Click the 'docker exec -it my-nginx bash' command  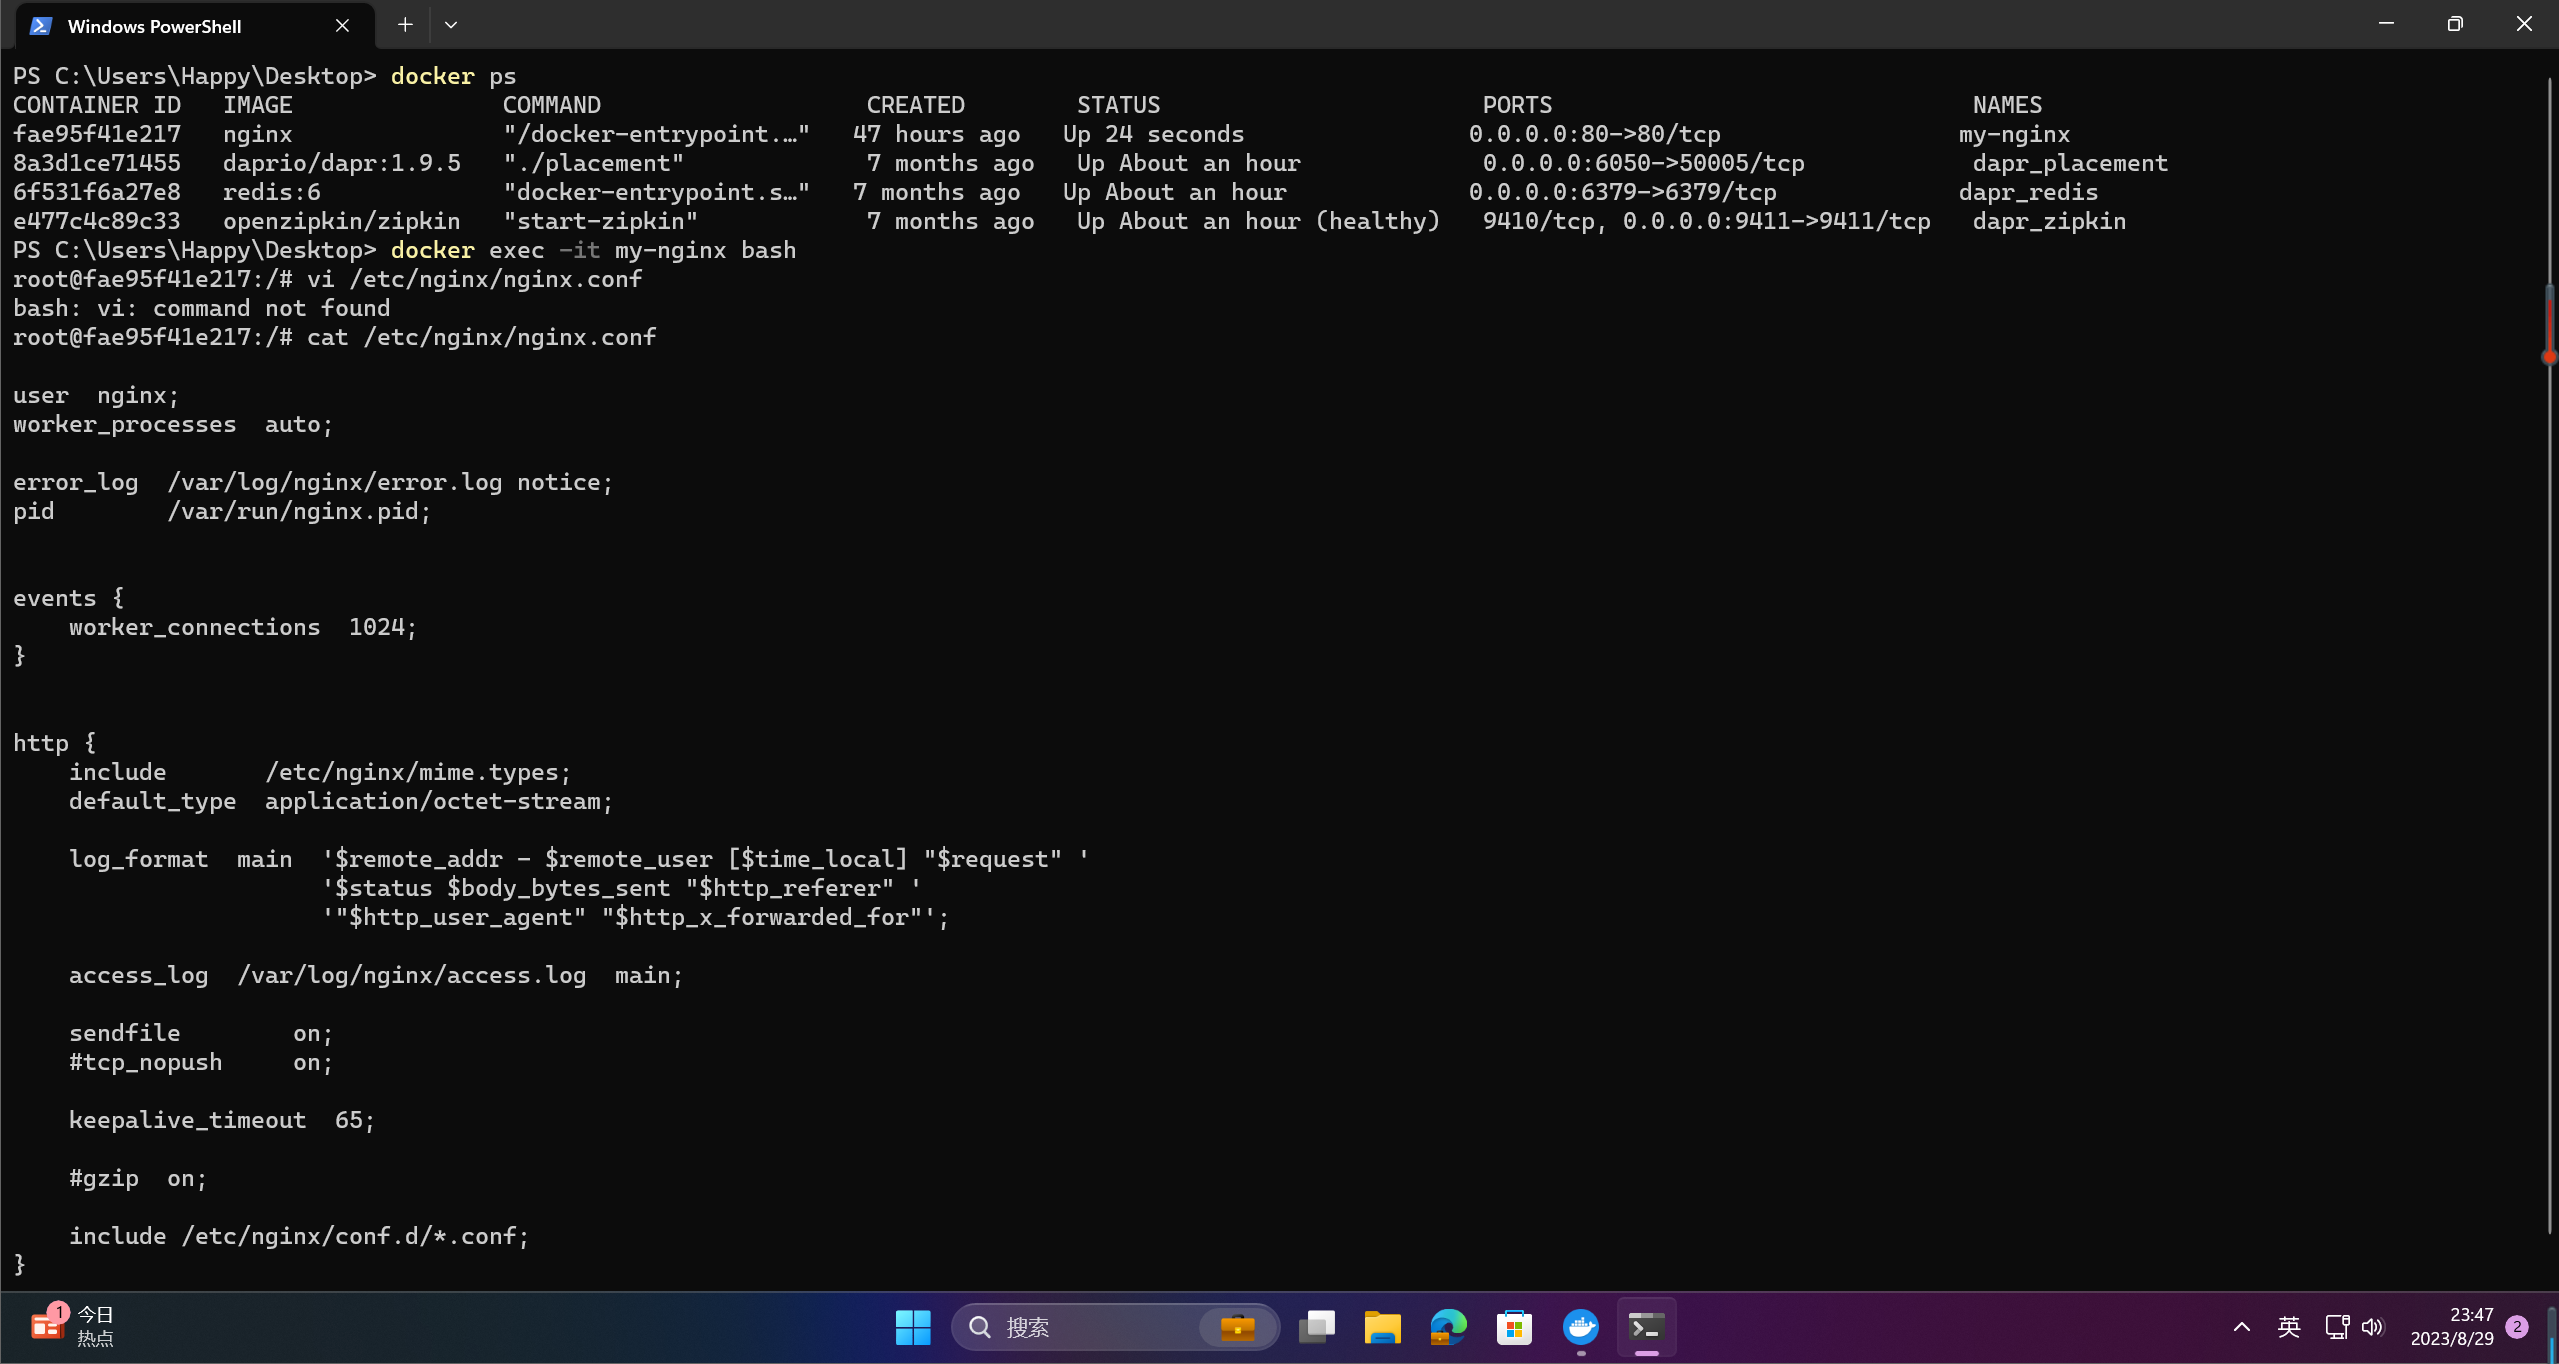593,250
